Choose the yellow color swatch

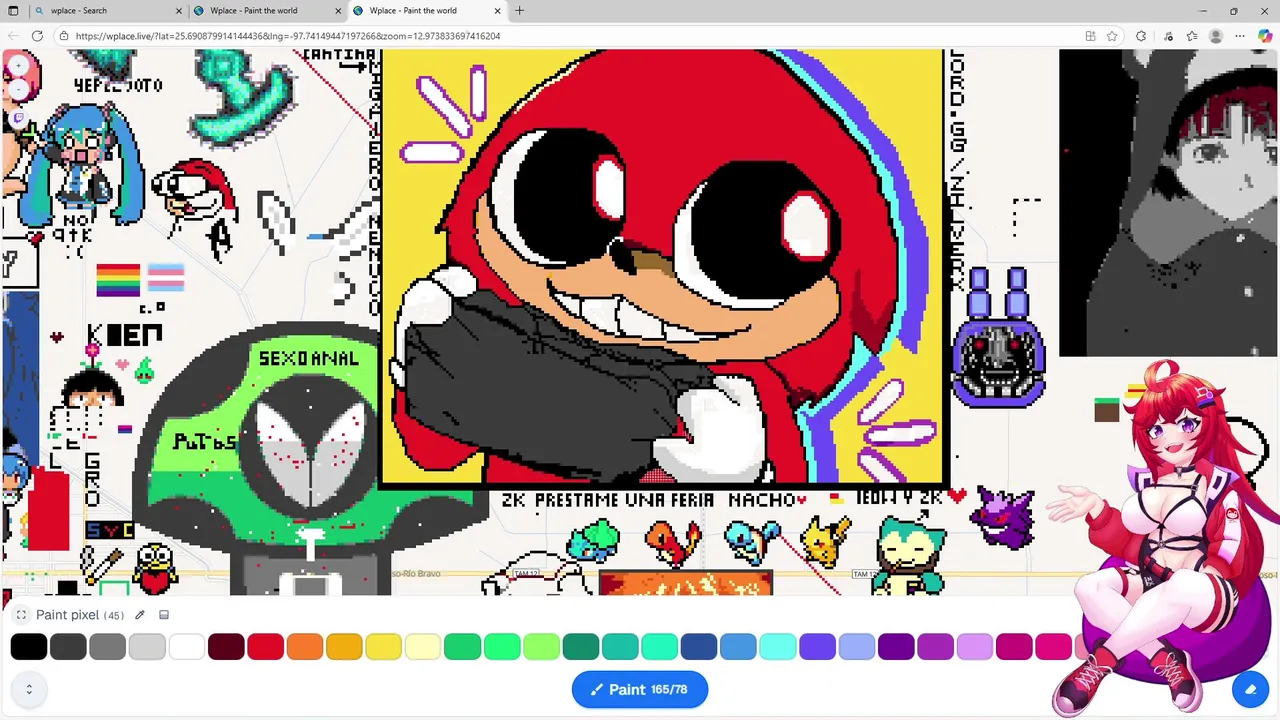click(x=384, y=646)
